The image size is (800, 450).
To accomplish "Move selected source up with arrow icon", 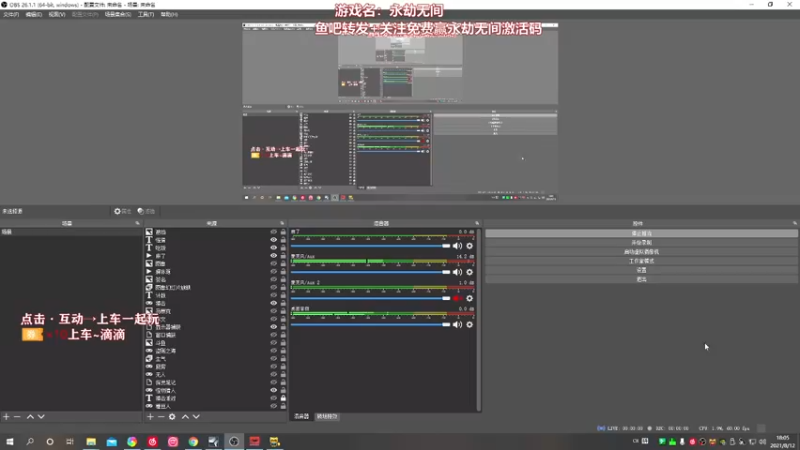I will 185,417.
